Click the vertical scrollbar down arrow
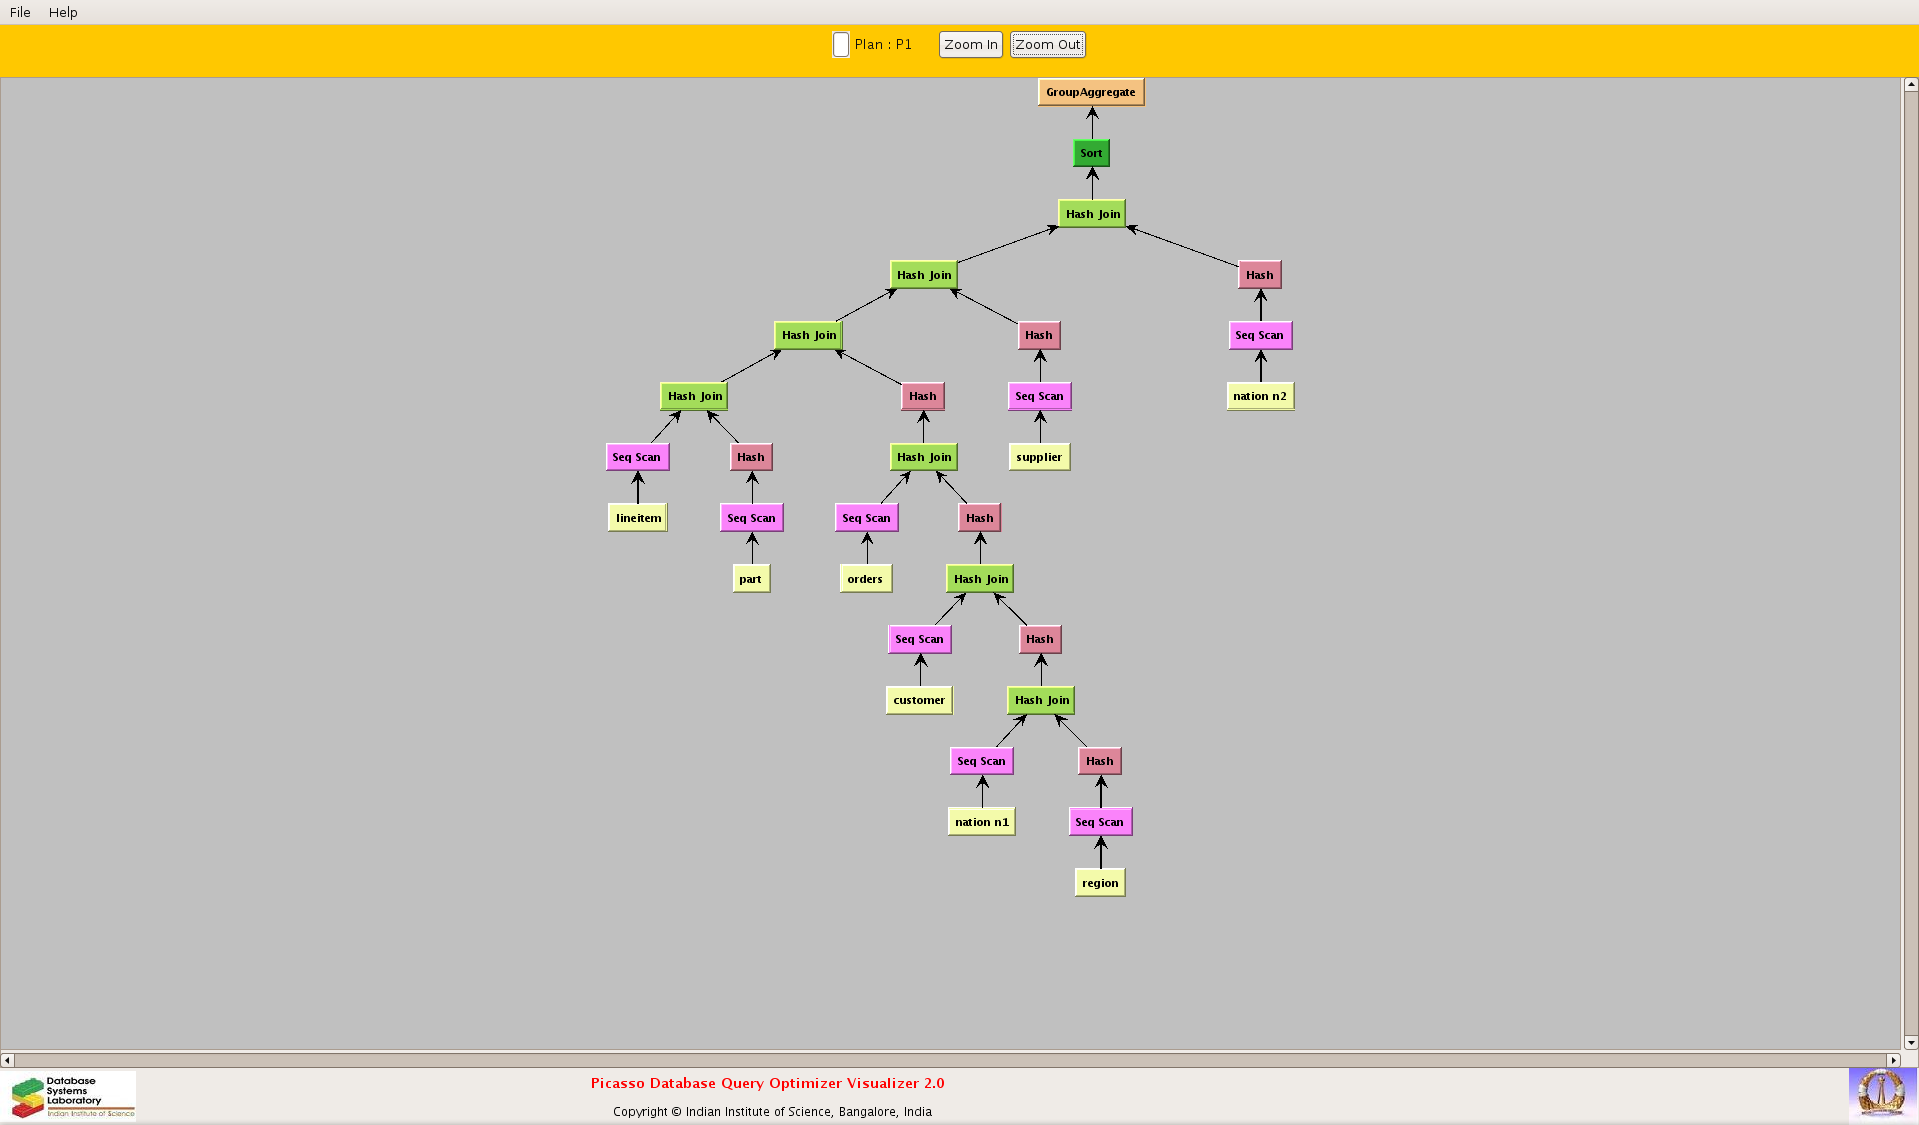This screenshot has width=1919, height=1125. click(x=1910, y=1043)
